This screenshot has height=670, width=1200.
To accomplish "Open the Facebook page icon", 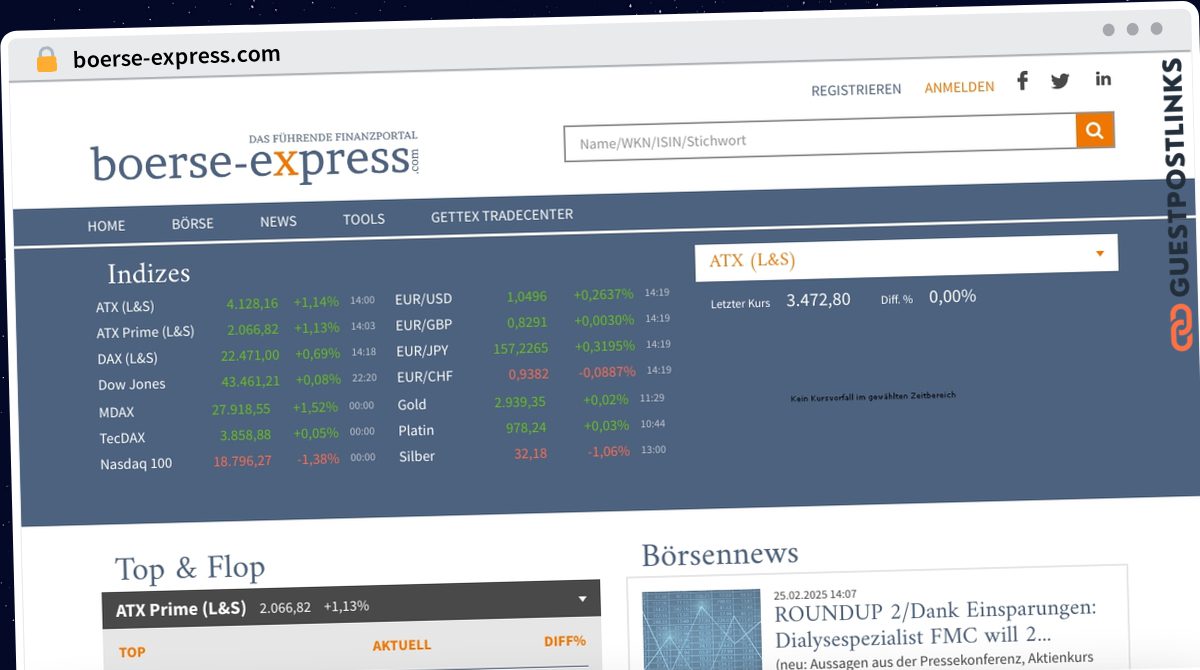I will tap(1022, 81).
